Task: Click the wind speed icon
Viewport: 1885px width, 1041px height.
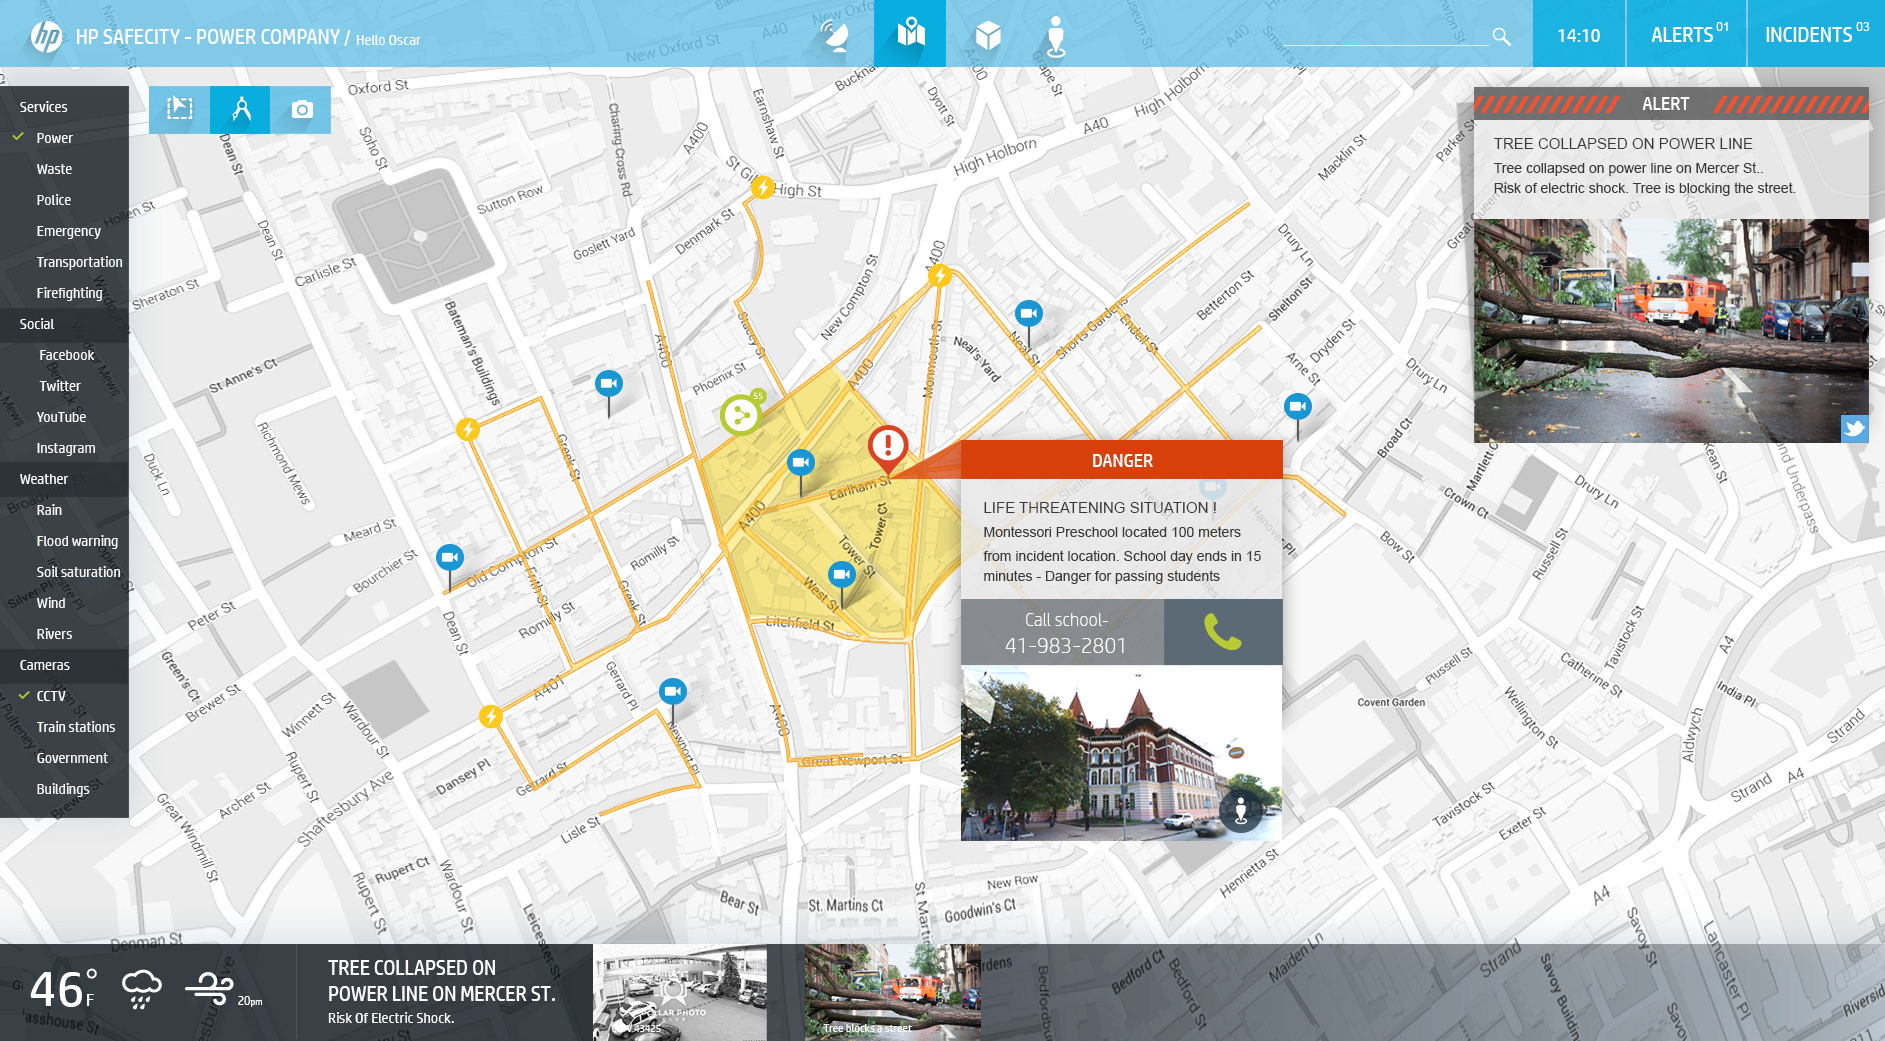Action: pyautogui.click(x=210, y=989)
